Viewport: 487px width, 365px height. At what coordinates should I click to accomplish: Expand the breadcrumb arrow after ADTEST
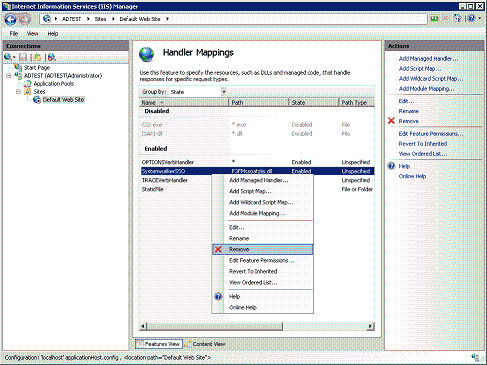click(x=88, y=19)
